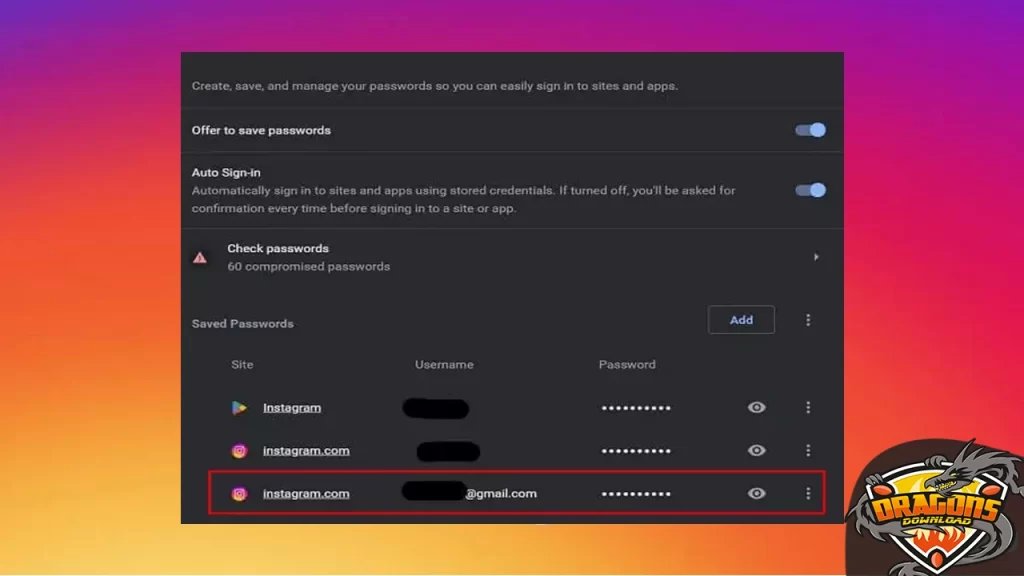Reveal the second instagram.com row's password

756,450
